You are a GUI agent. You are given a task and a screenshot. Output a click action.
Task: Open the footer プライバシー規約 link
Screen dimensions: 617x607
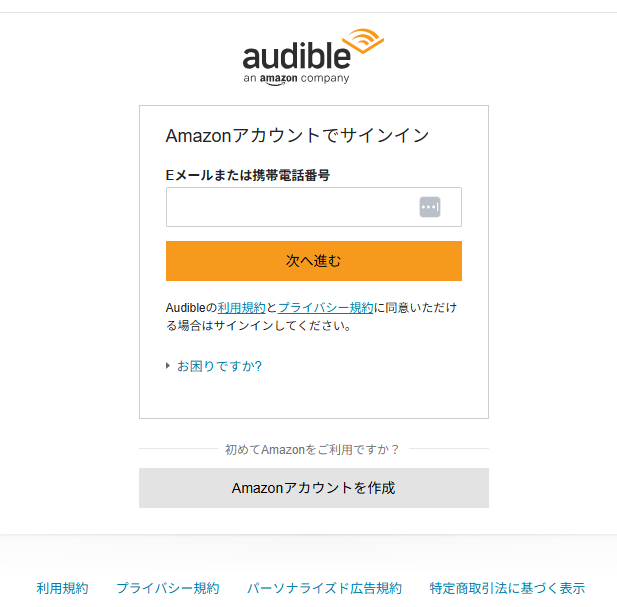[x=167, y=588]
